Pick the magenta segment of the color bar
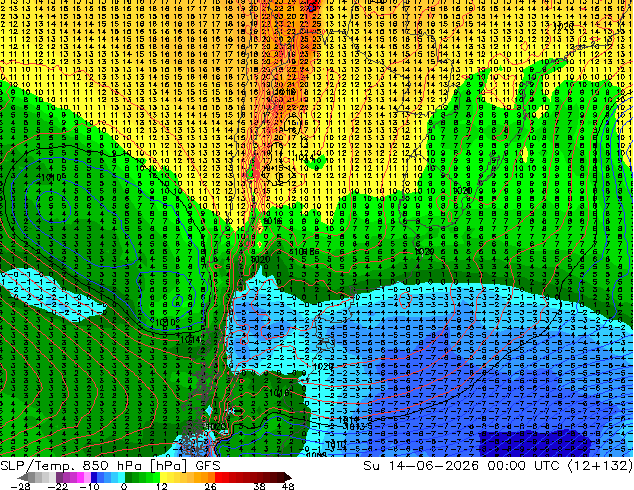634x490 pixels. 80,477
